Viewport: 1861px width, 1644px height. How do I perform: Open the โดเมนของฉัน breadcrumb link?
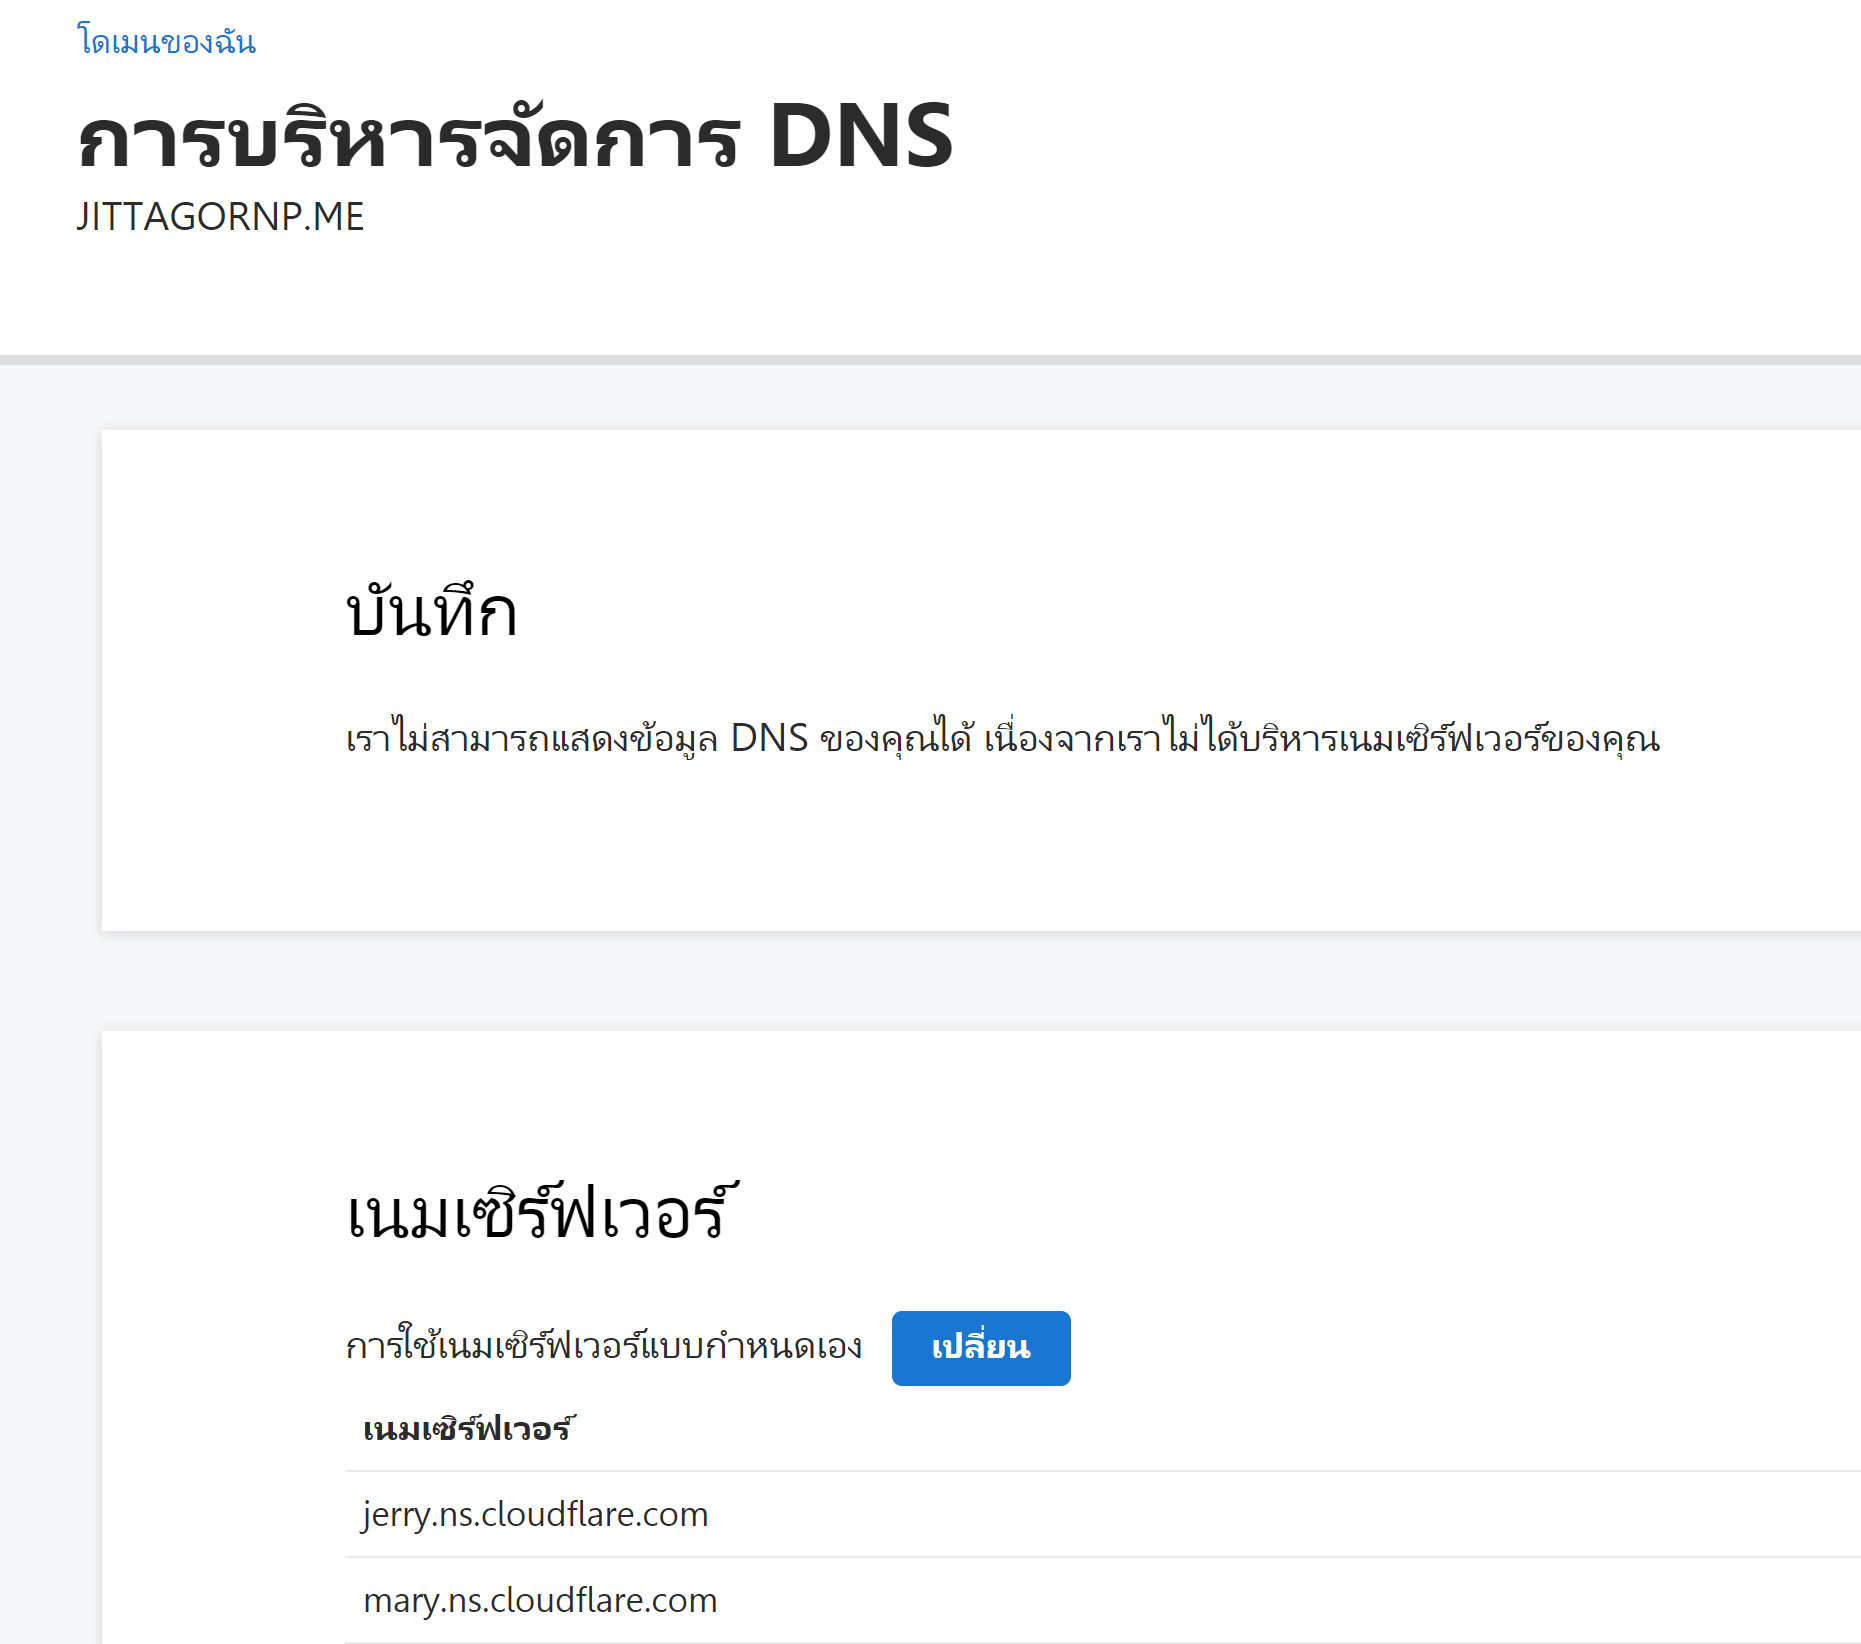click(x=166, y=42)
